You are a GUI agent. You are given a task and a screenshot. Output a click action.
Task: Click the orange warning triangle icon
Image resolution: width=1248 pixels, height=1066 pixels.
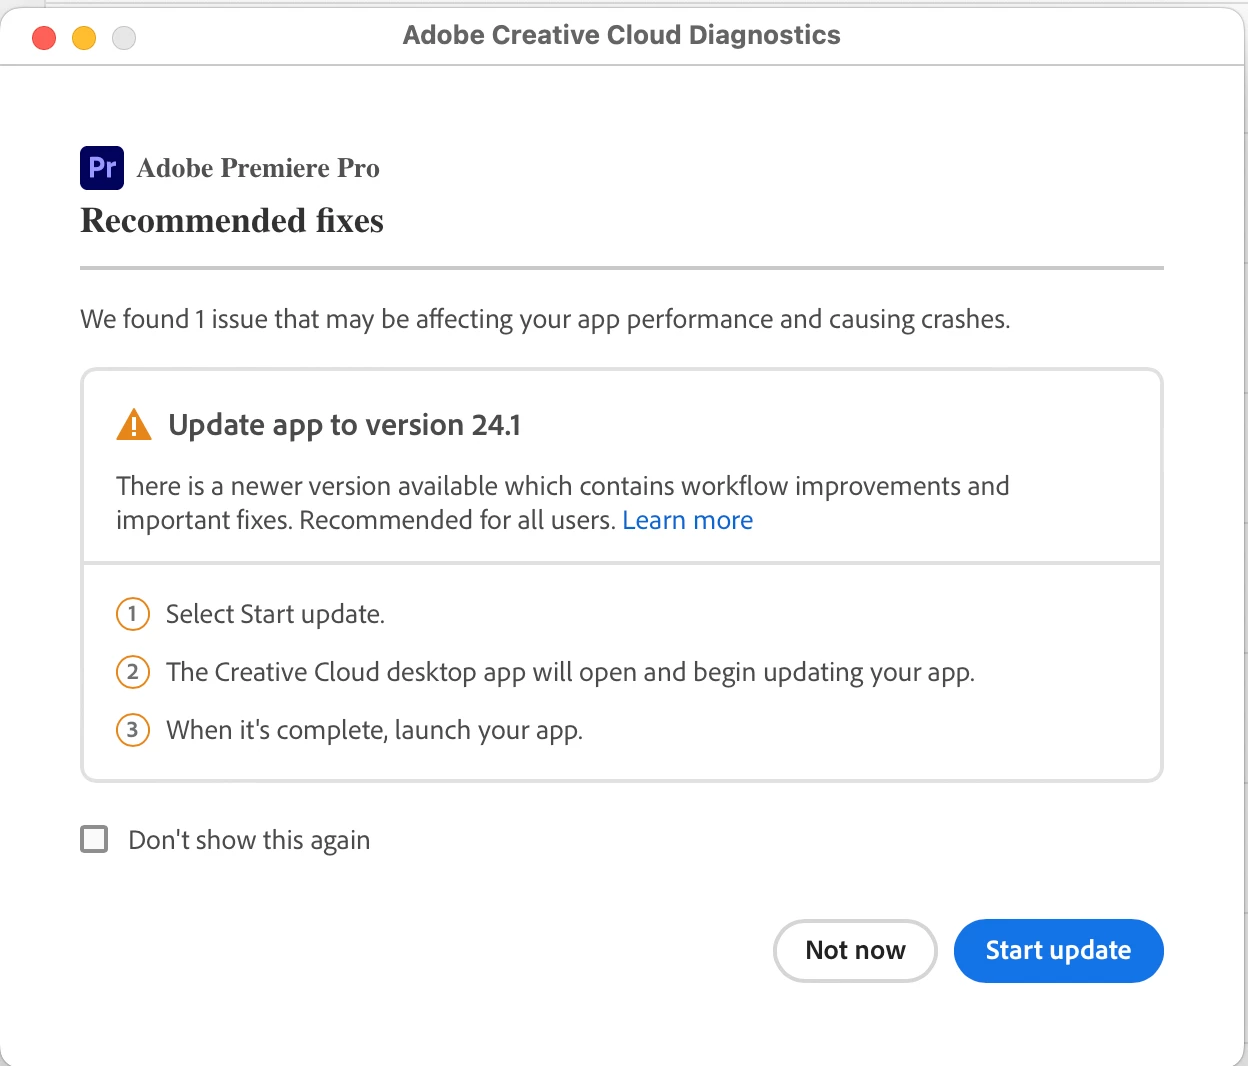[134, 425]
